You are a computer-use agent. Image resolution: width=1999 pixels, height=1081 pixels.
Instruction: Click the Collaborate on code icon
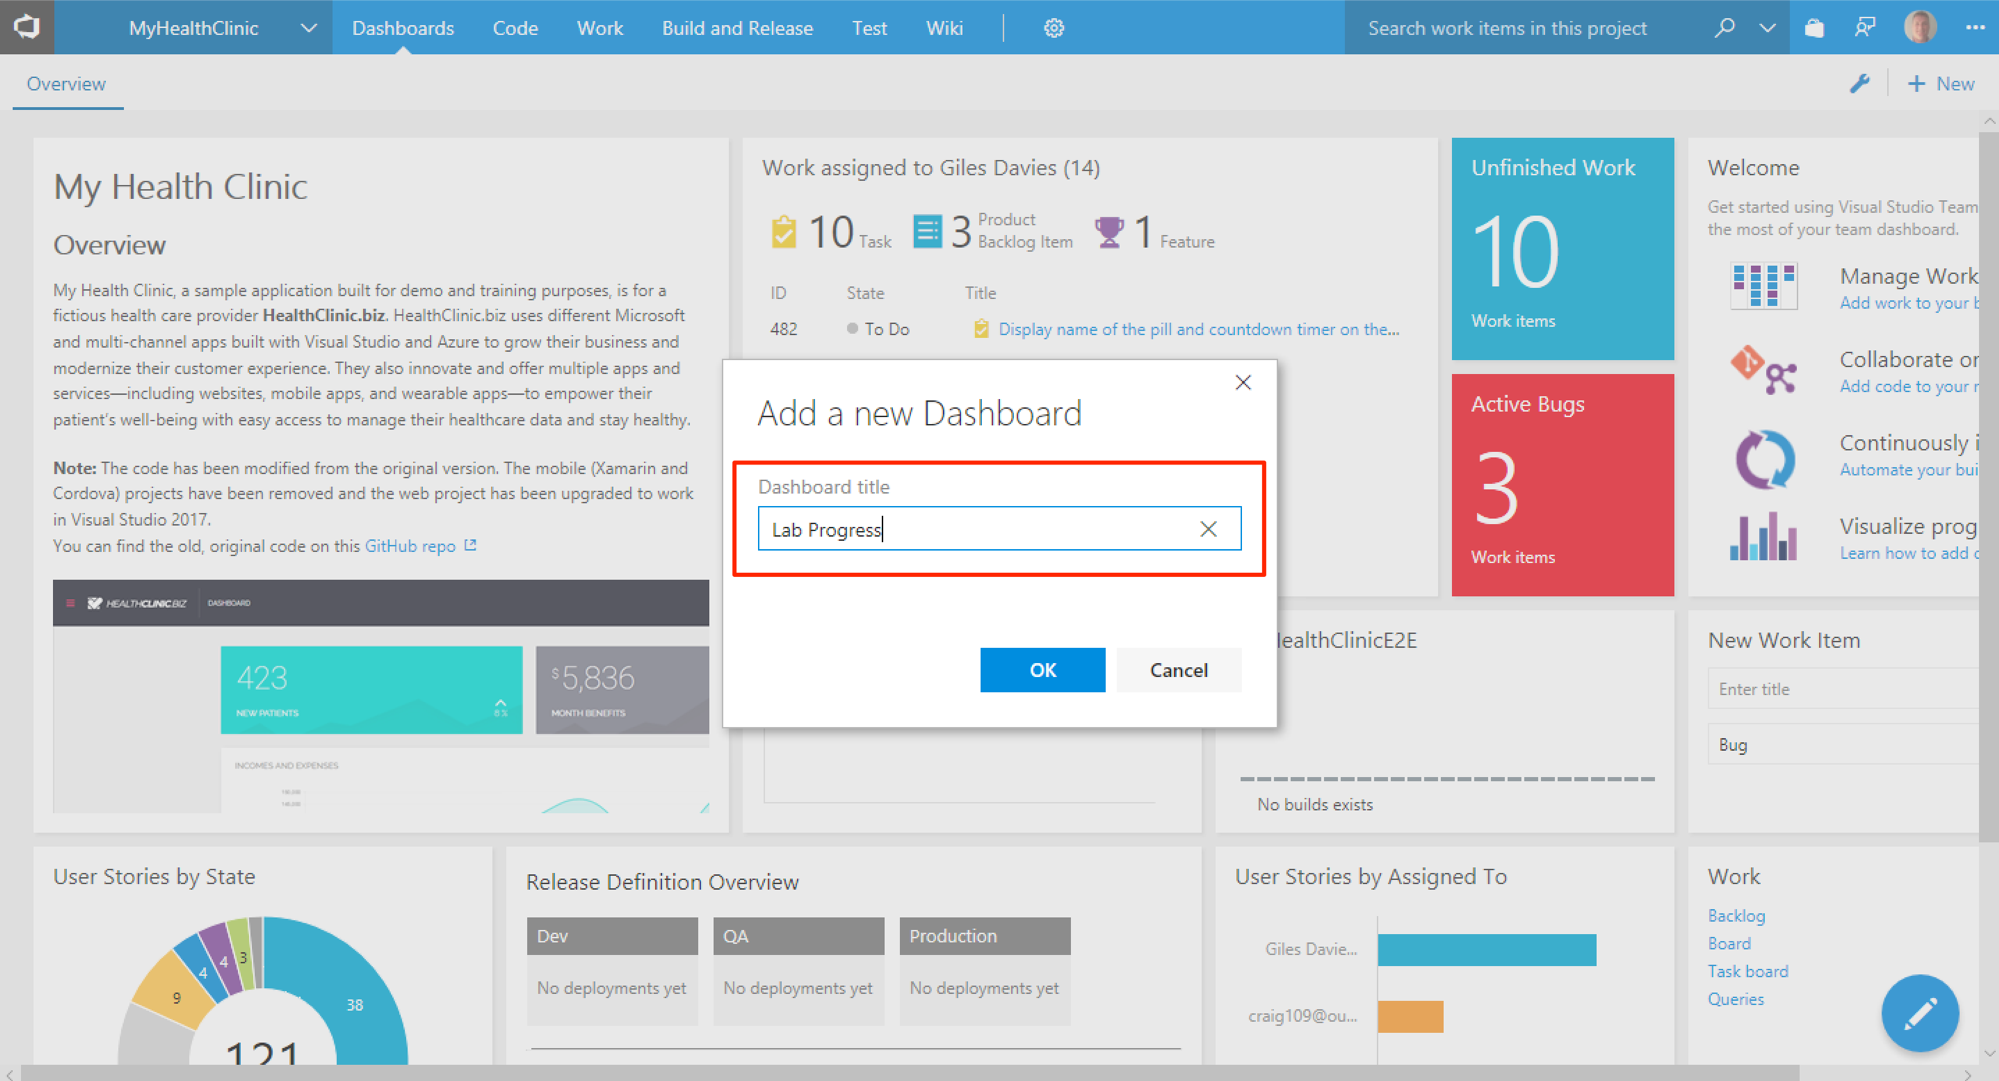pyautogui.click(x=1763, y=370)
